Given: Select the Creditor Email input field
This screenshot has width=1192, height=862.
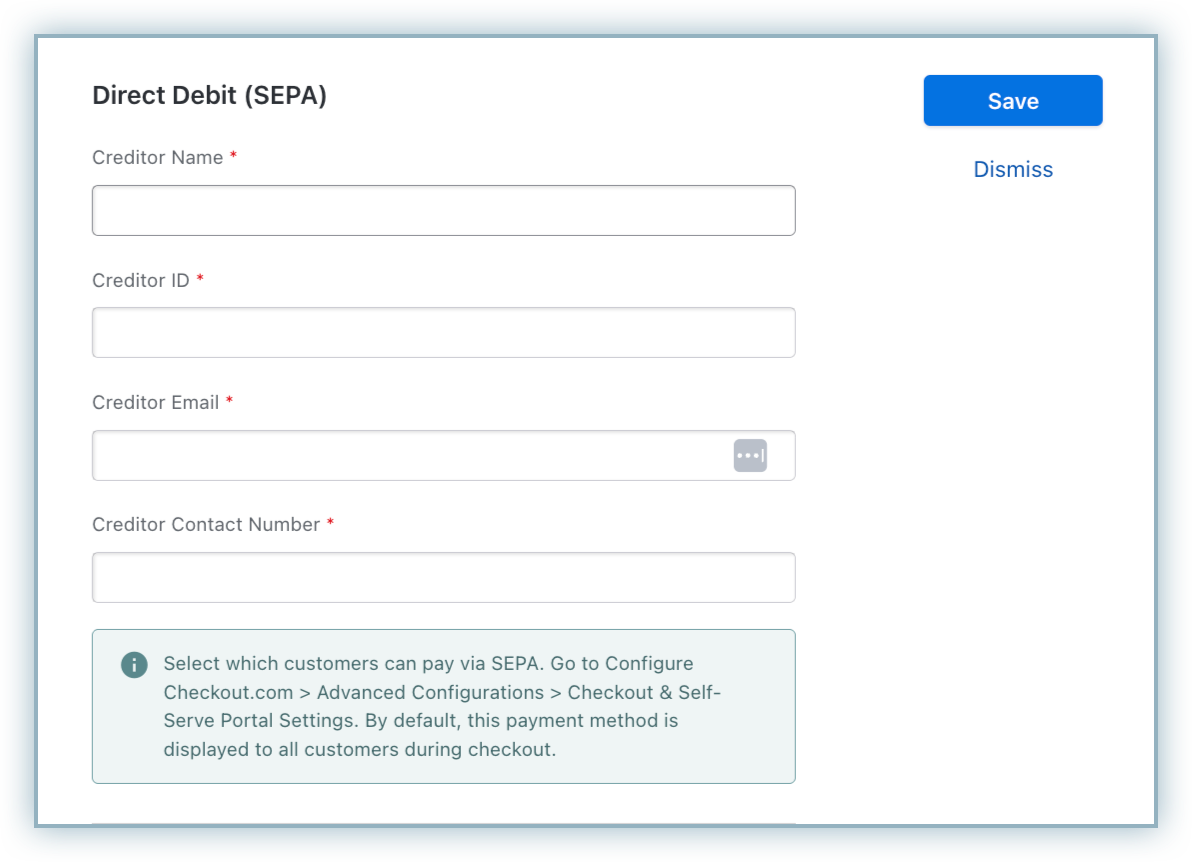Looking at the screenshot, I should click(410, 455).
